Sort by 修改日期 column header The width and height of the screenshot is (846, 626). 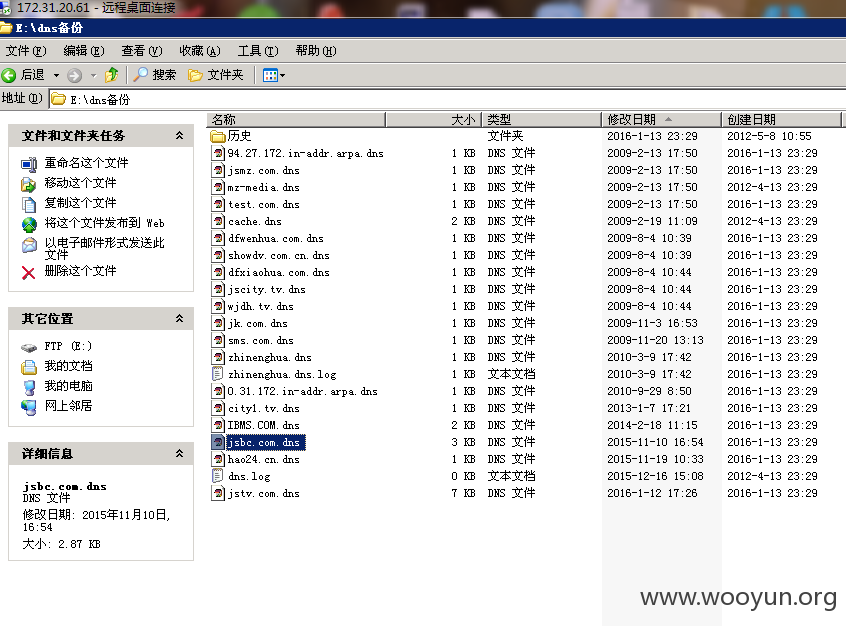click(x=661, y=119)
